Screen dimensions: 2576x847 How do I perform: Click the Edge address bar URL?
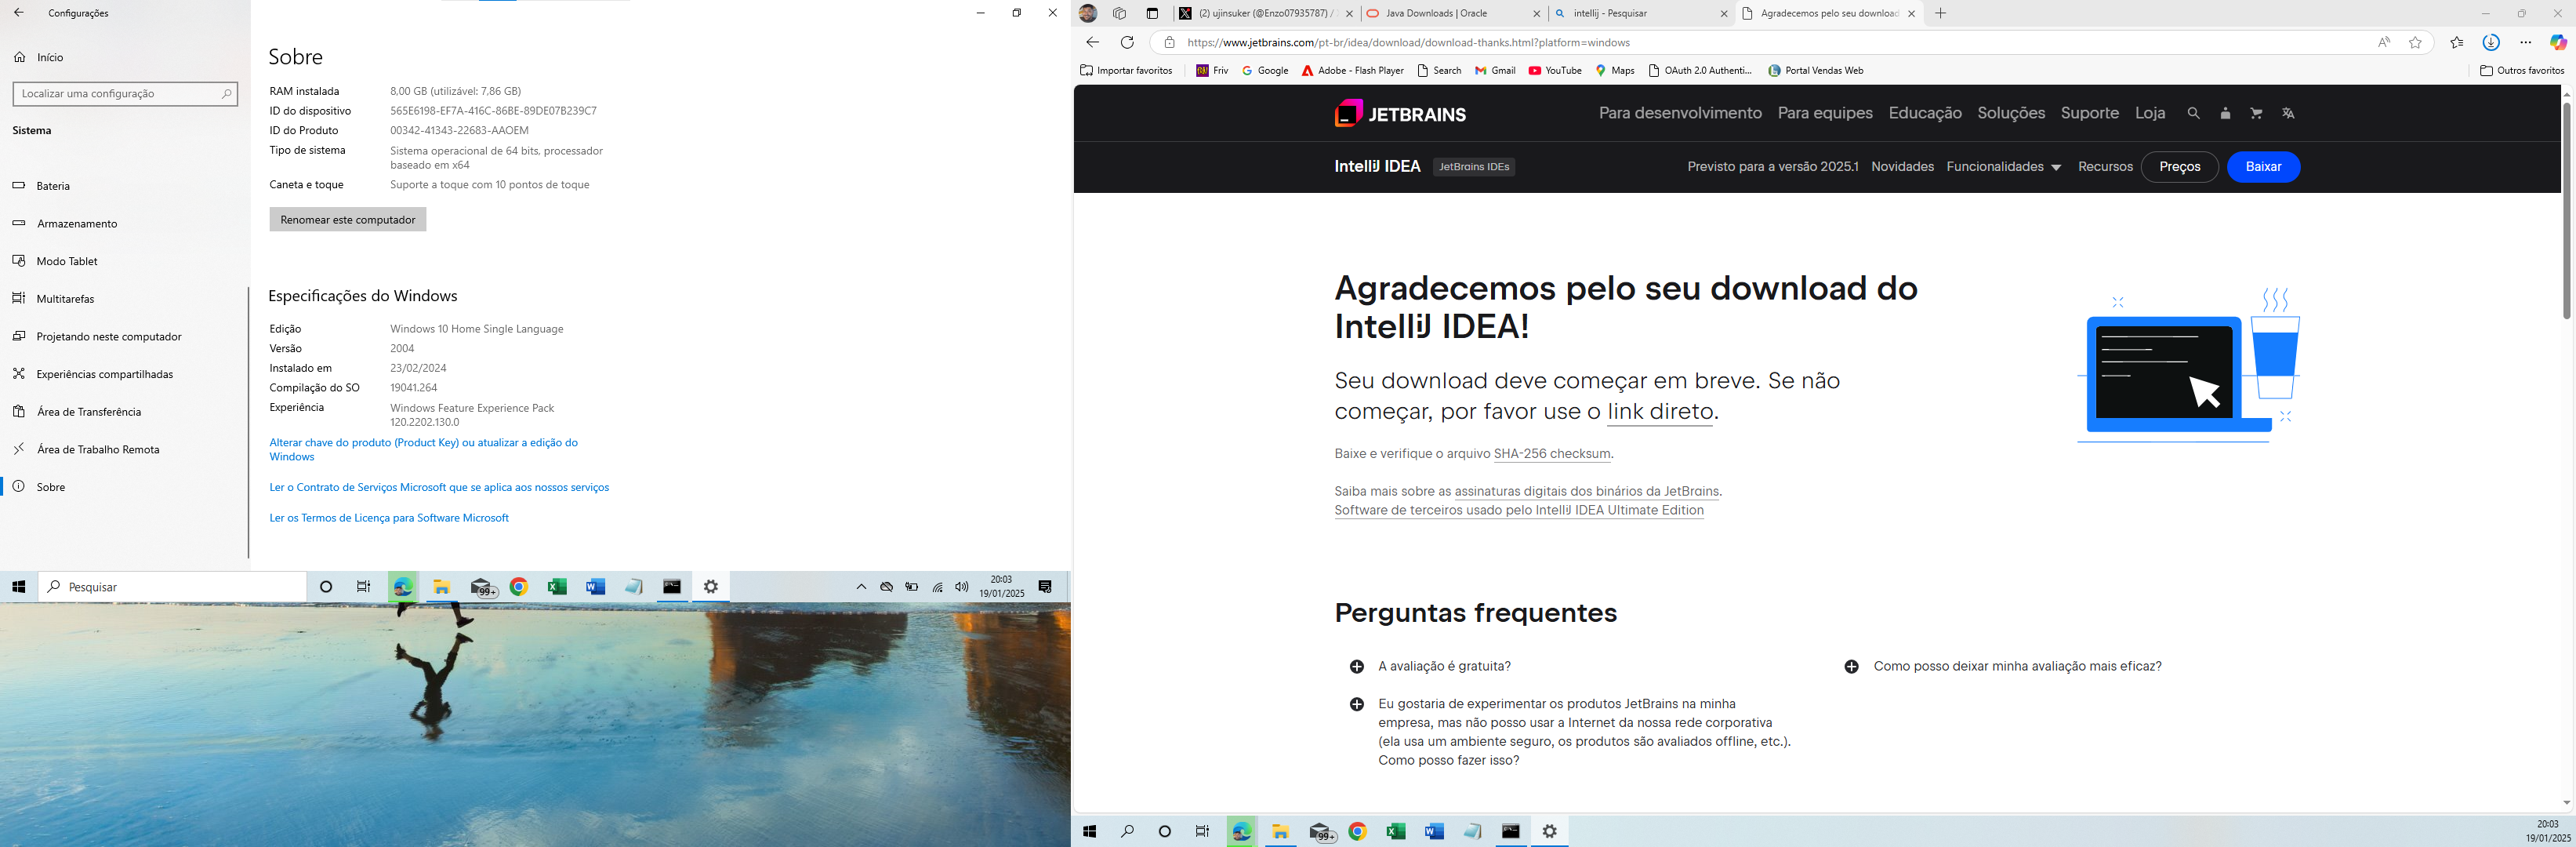tap(1408, 42)
